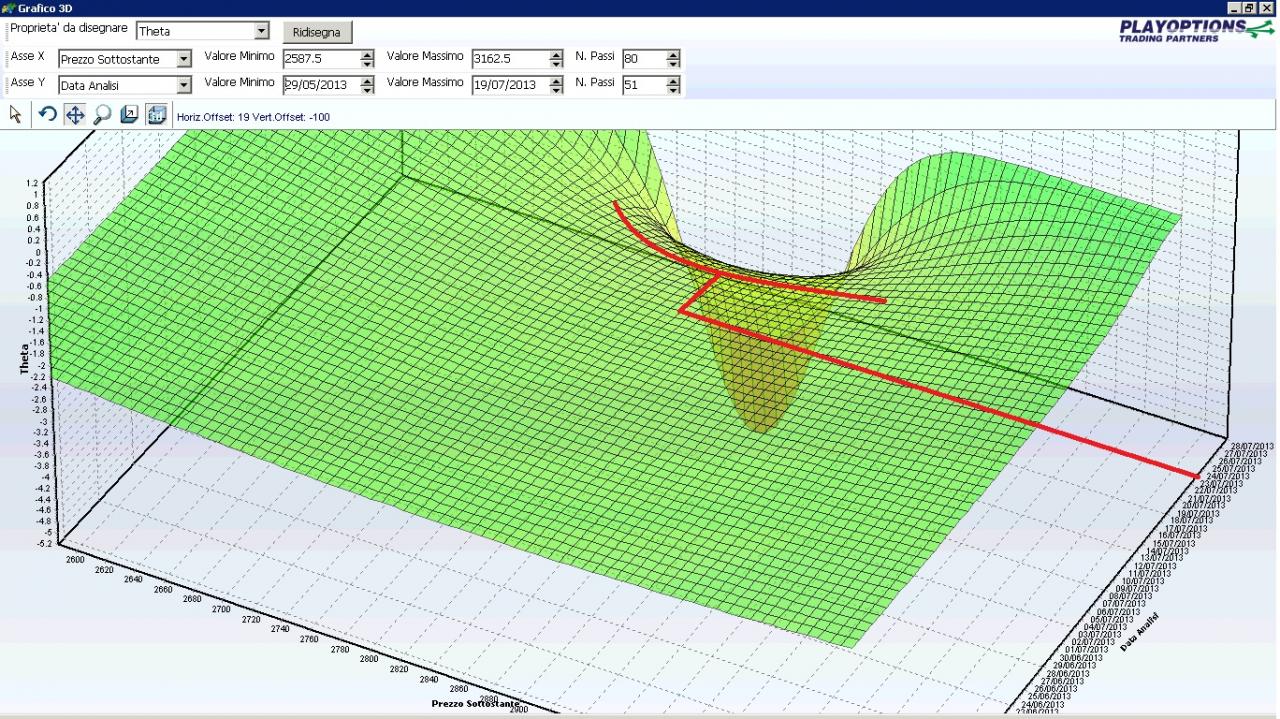Viewport: 1280px width, 719px height.
Task: Click the restore window button in title bar
Action: (1250, 8)
